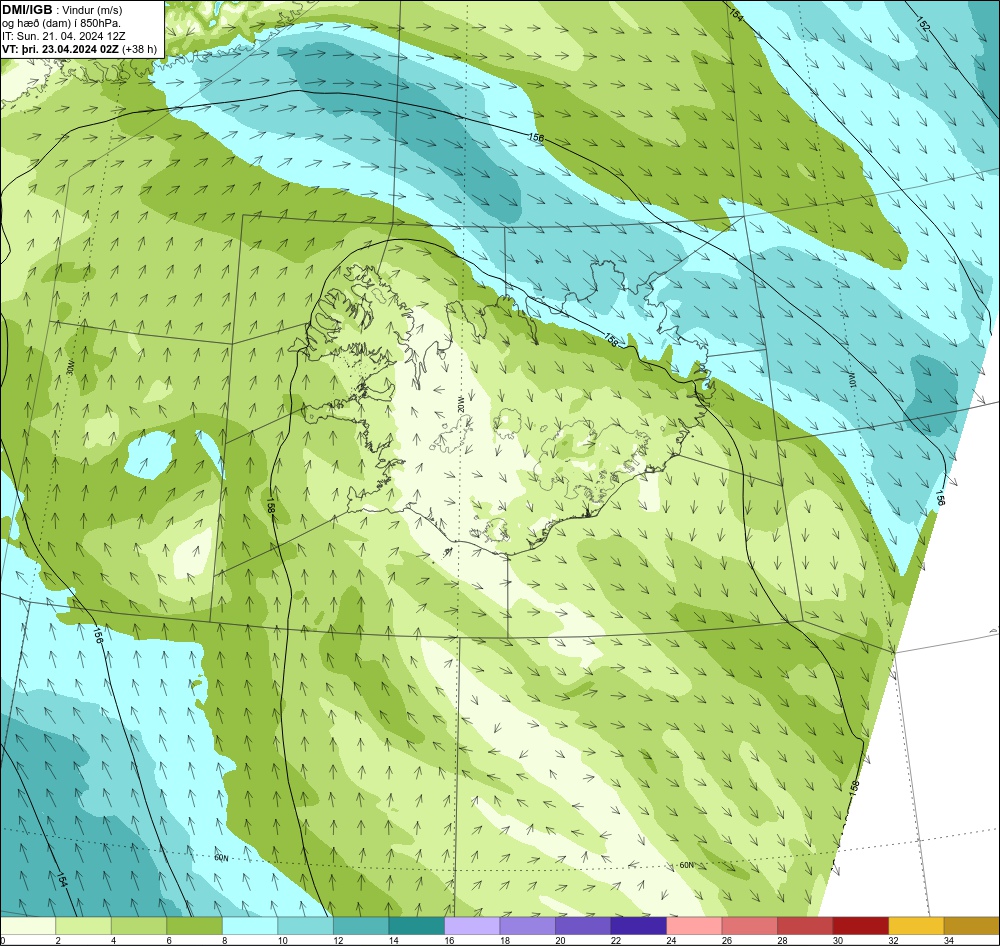Click the 'IT: Sun. 21. 04. 2024 12Z' line
This screenshot has height=946, width=1000.
coord(64,36)
